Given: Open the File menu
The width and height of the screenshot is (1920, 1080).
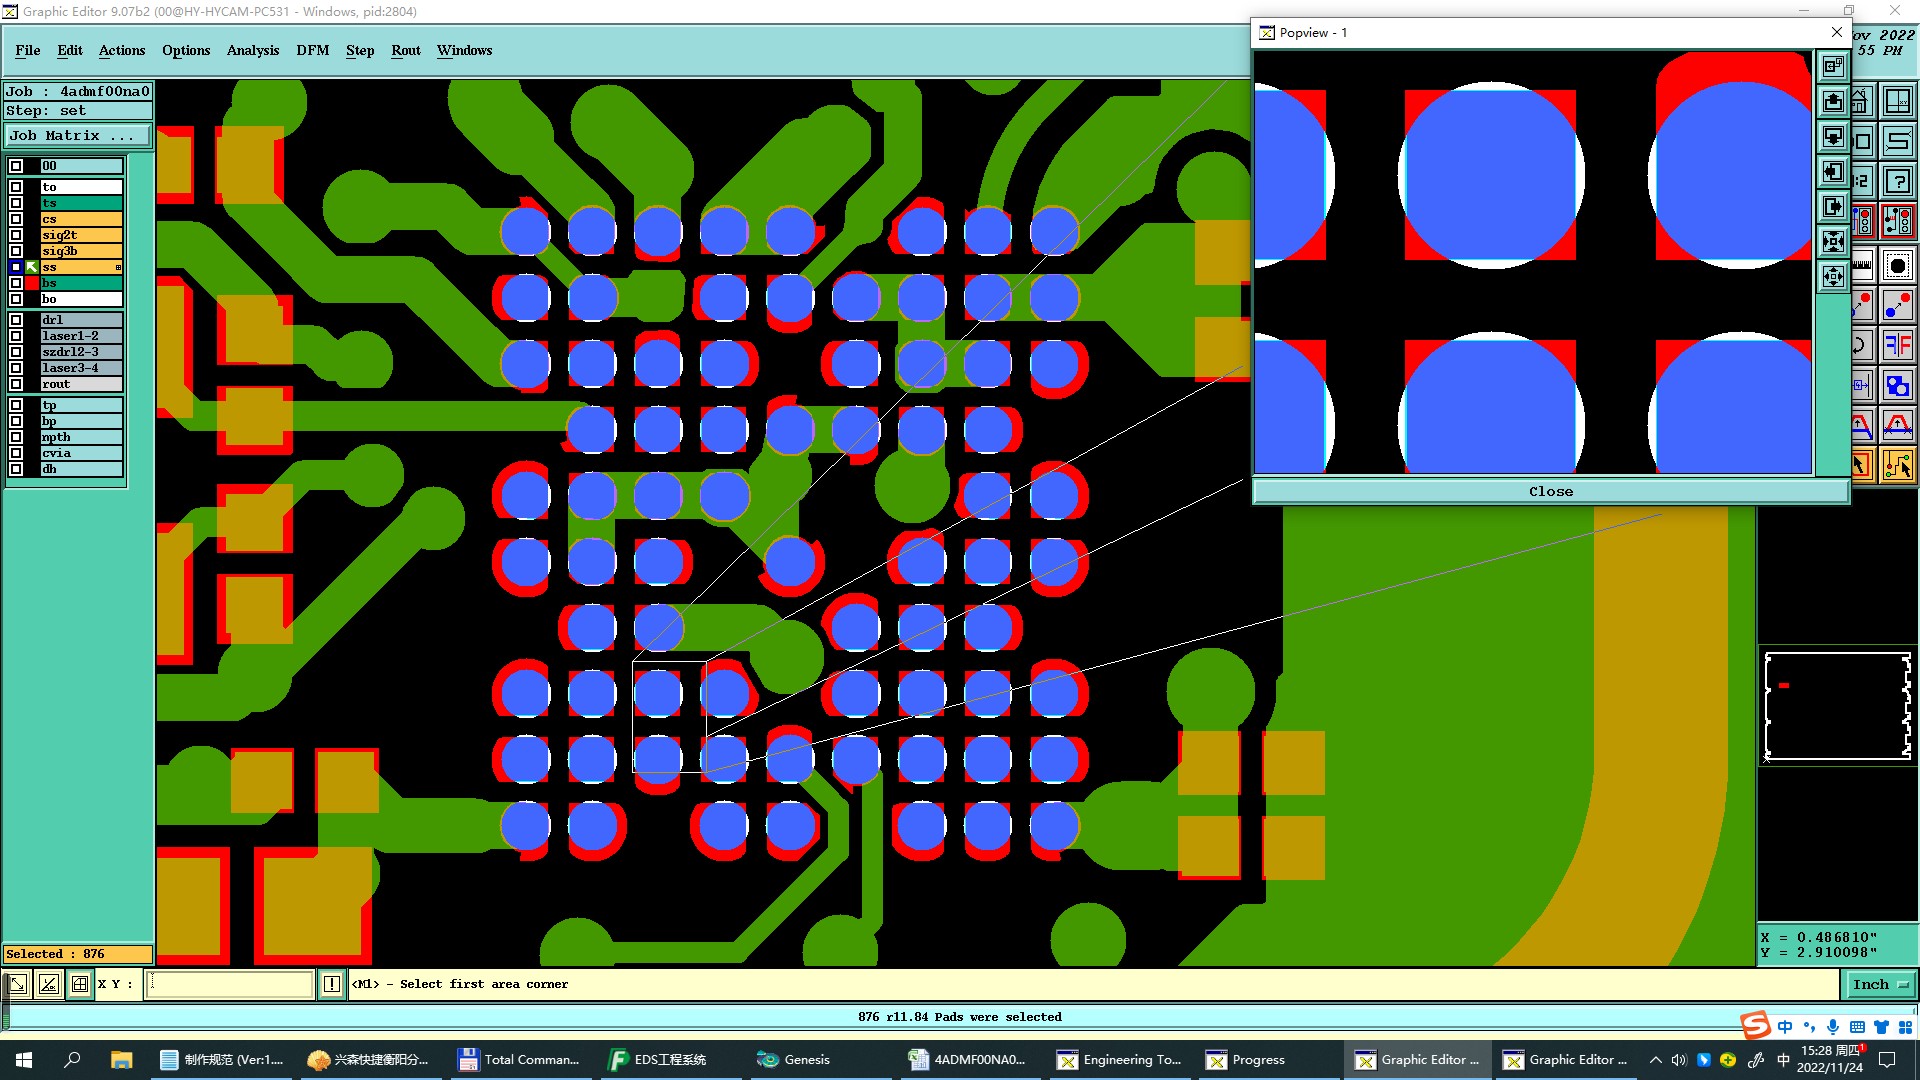Looking at the screenshot, I should (28, 51).
